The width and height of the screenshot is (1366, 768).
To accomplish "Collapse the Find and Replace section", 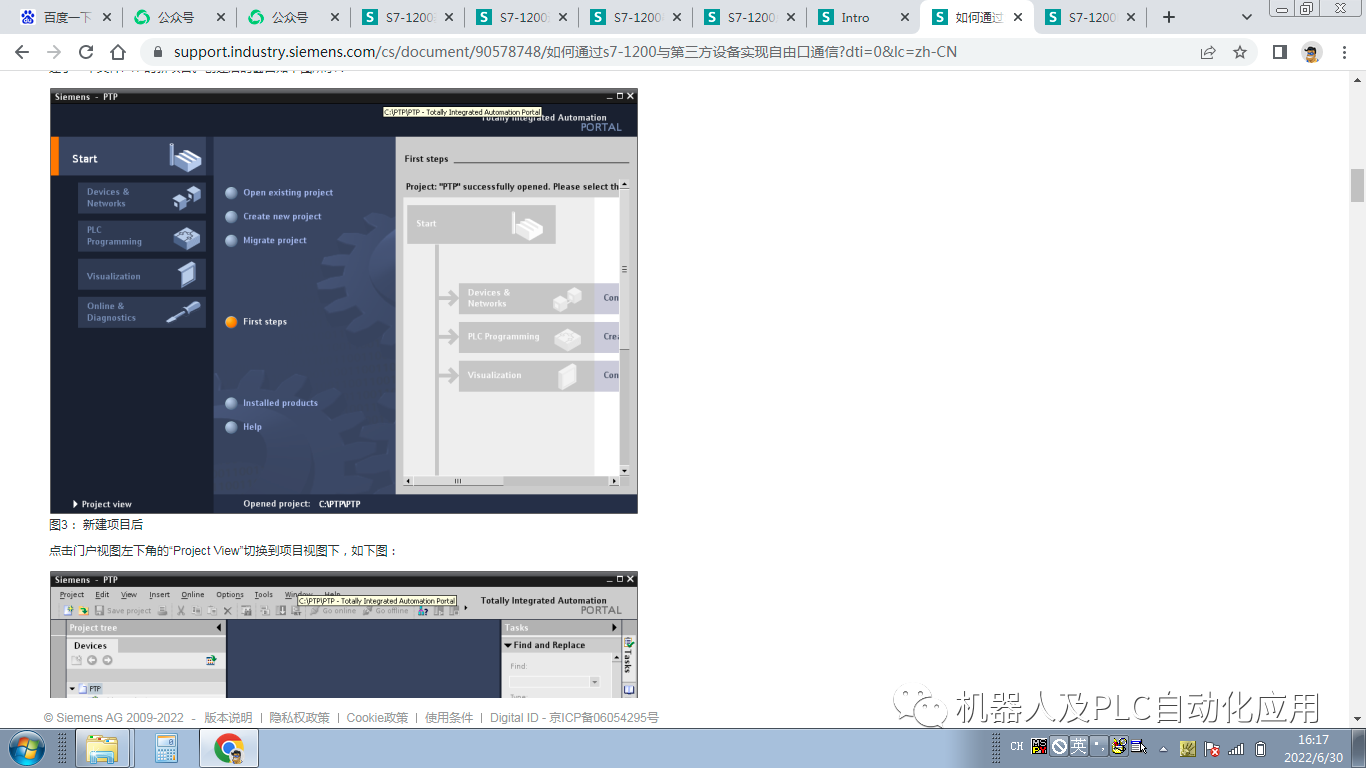I will point(508,646).
